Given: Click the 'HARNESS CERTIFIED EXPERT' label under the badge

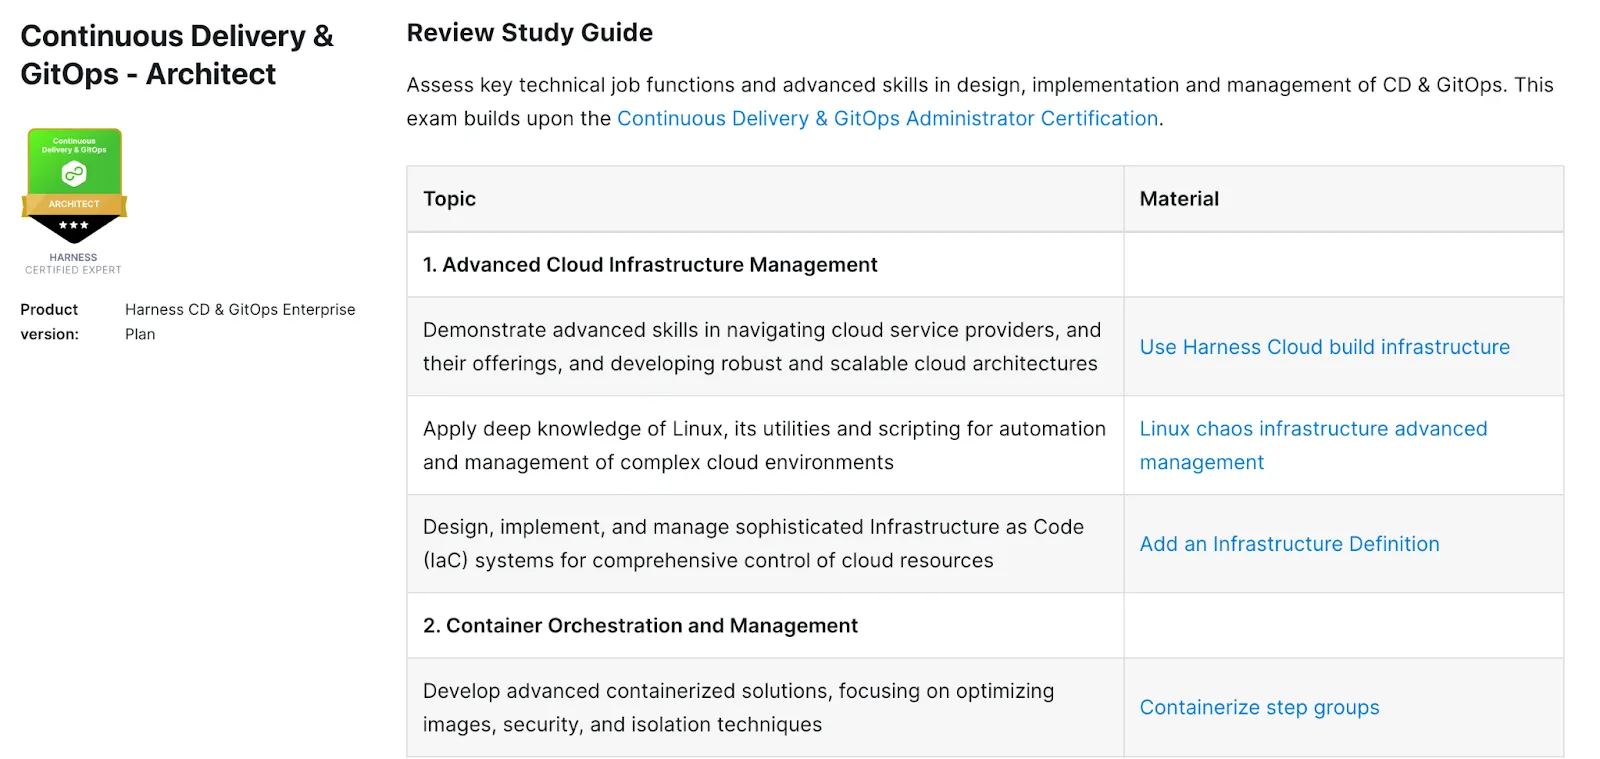Looking at the screenshot, I should click(x=73, y=263).
